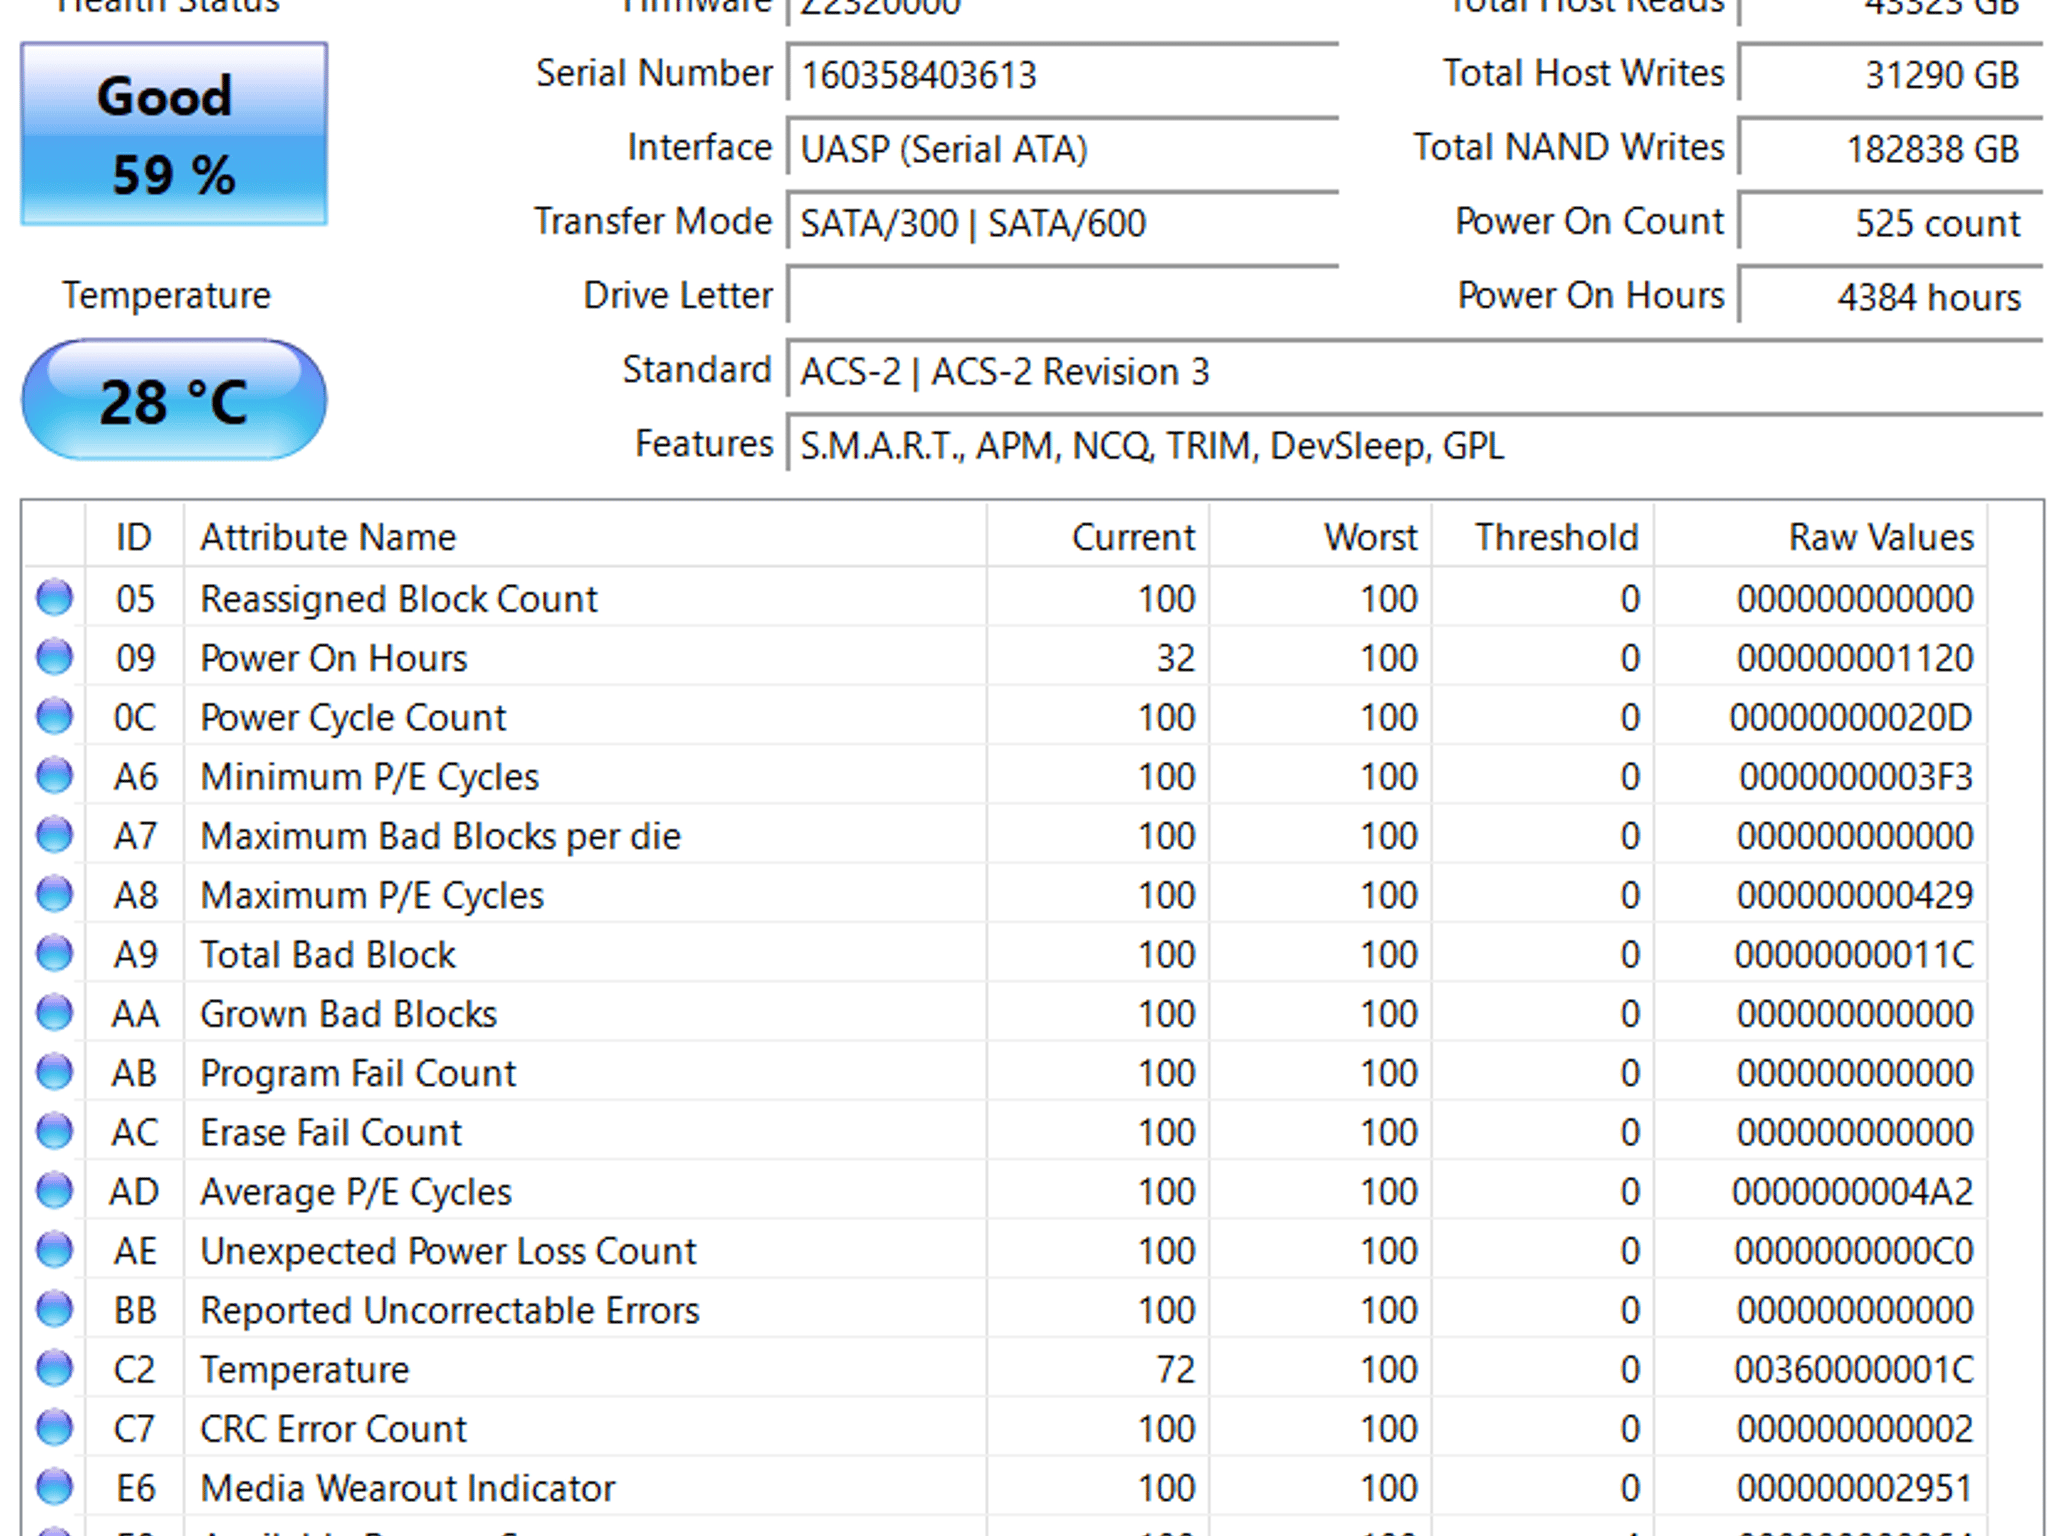The image size is (2048, 1536).
Task: Click raw value 00360000001C
Action: [x=1854, y=1368]
